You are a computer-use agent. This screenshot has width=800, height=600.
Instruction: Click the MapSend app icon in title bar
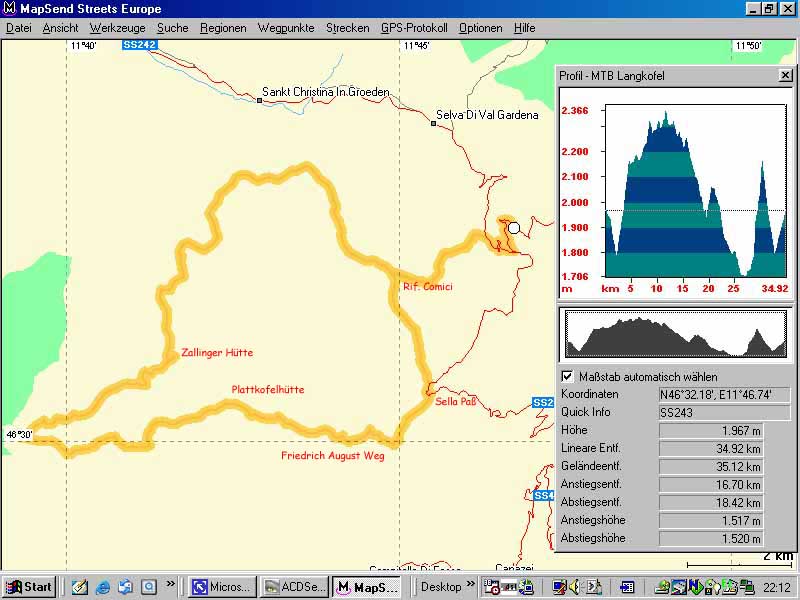[9, 9]
